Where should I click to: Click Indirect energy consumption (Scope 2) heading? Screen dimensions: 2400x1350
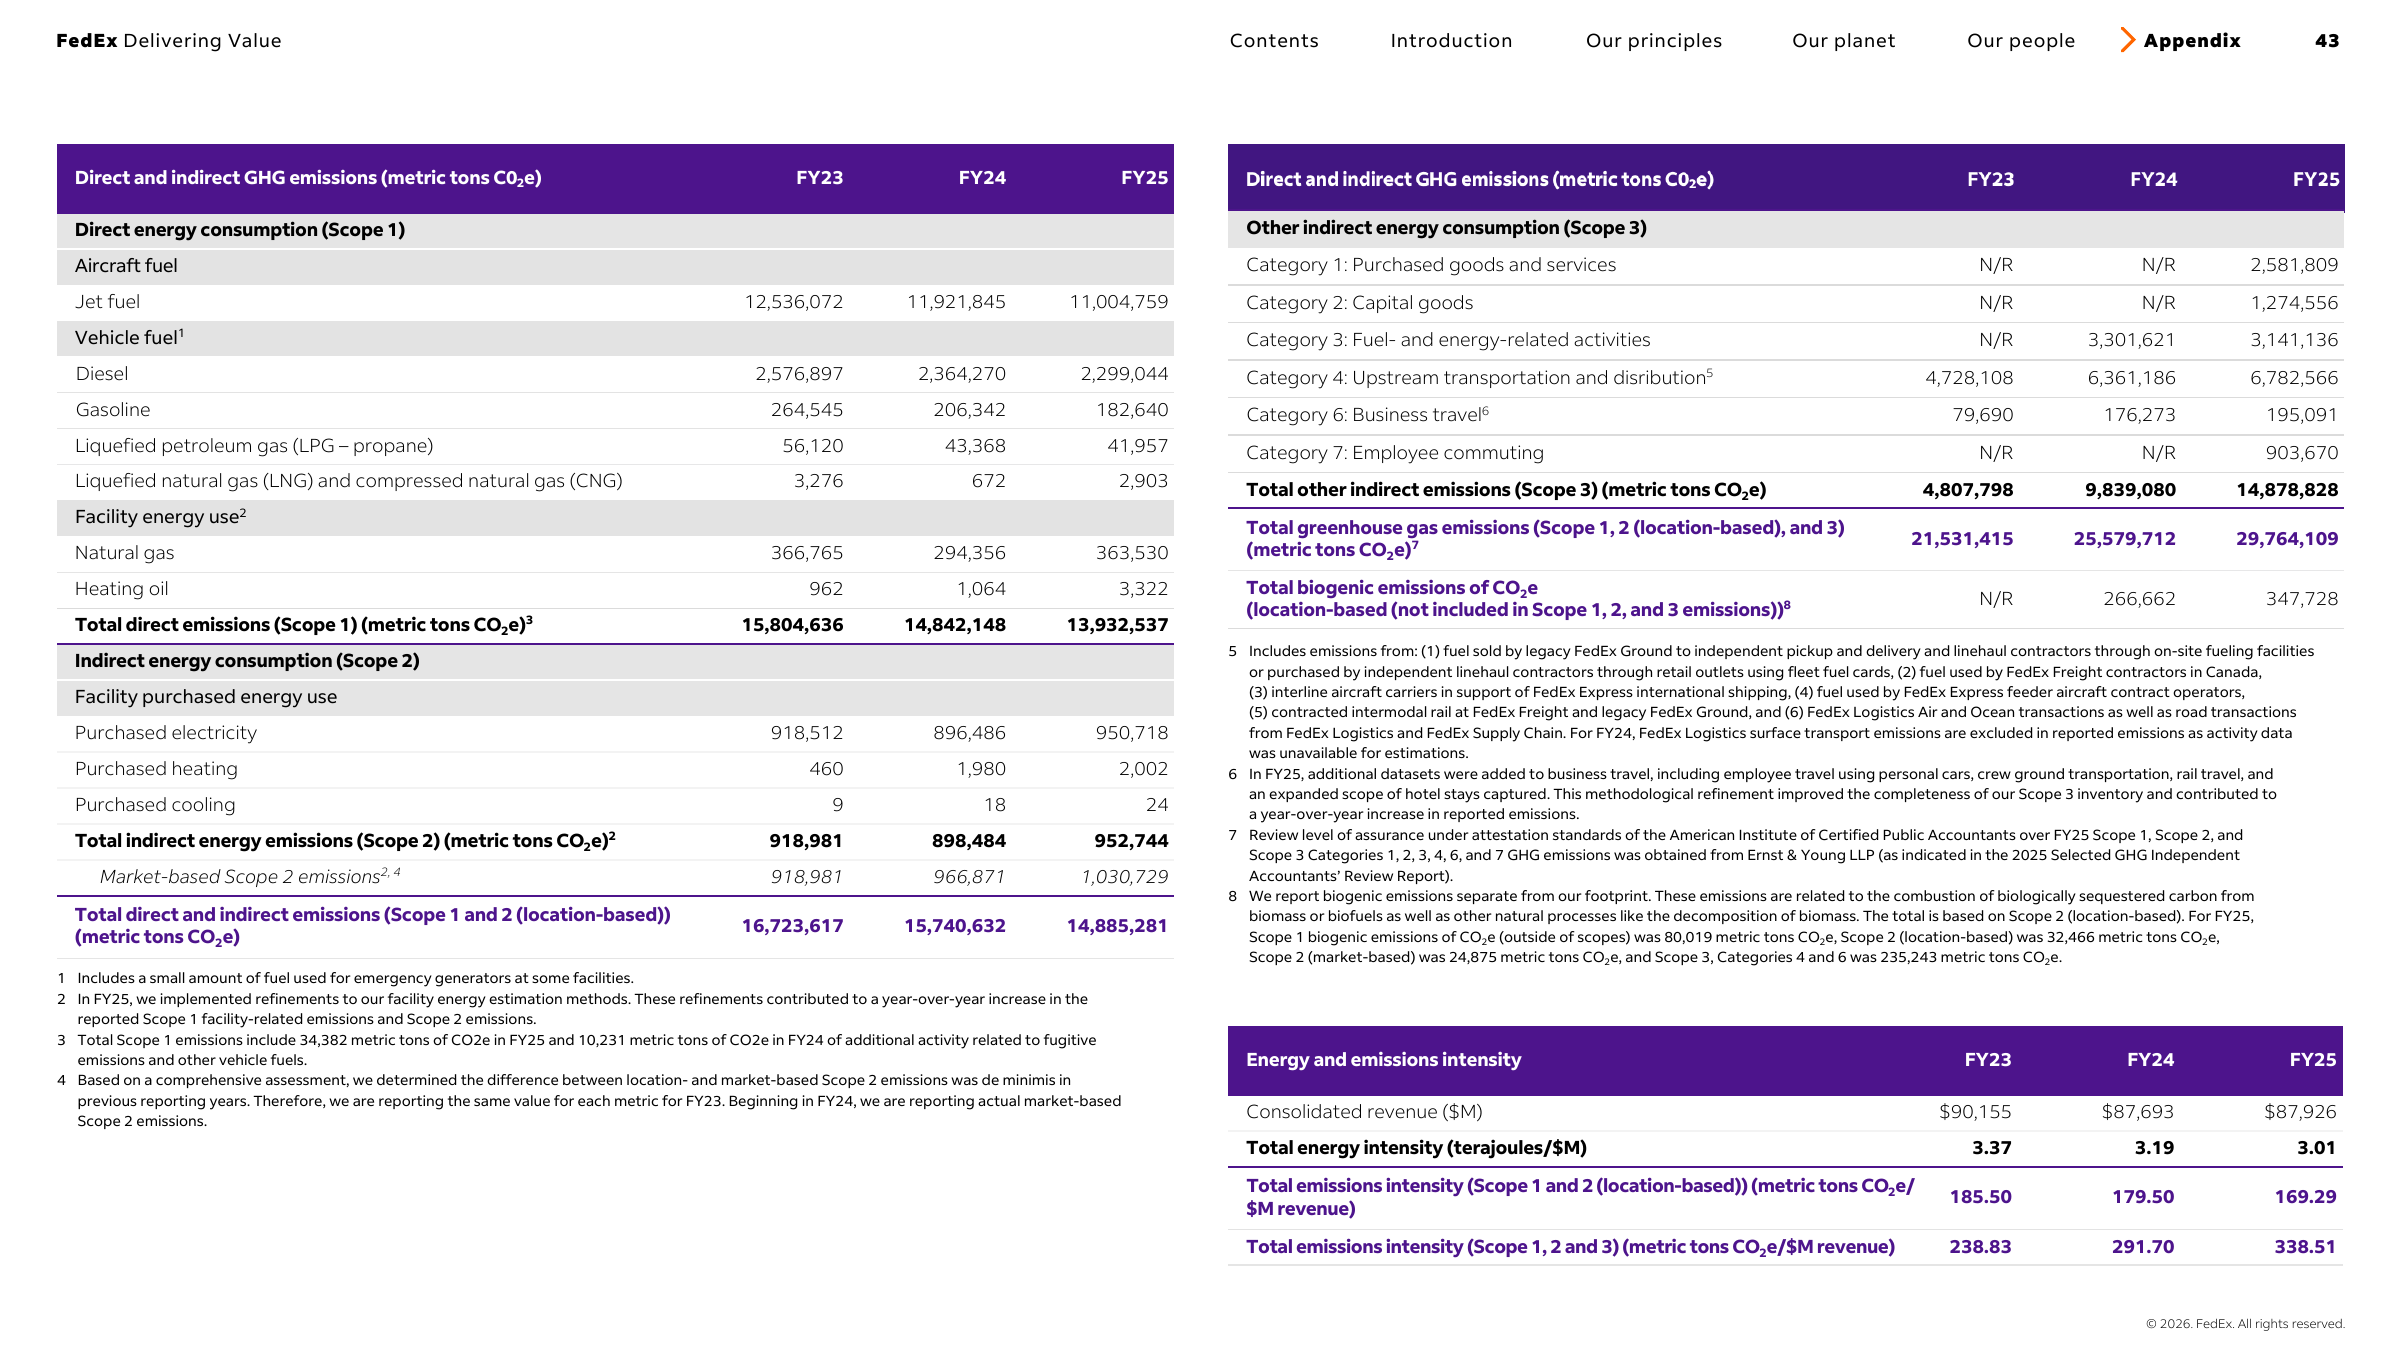247,661
